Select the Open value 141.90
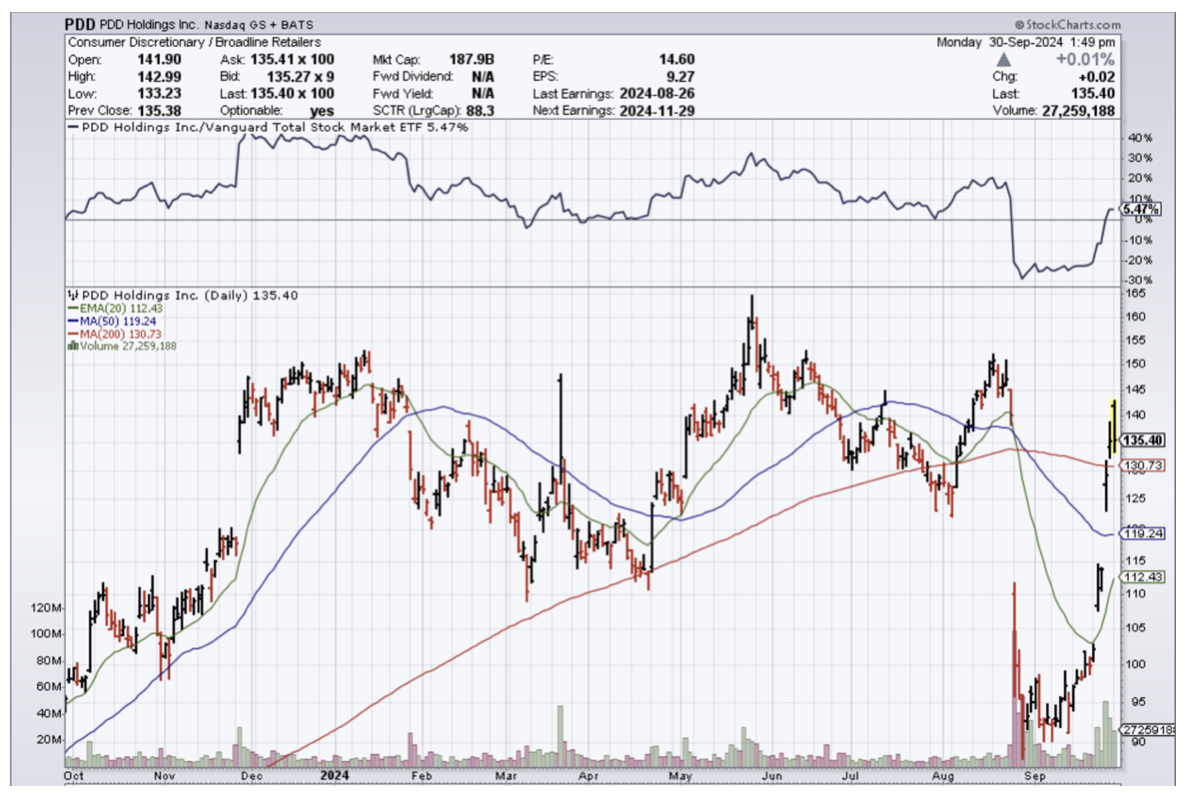Image resolution: width=1188 pixels, height=798 pixels. click(159, 59)
